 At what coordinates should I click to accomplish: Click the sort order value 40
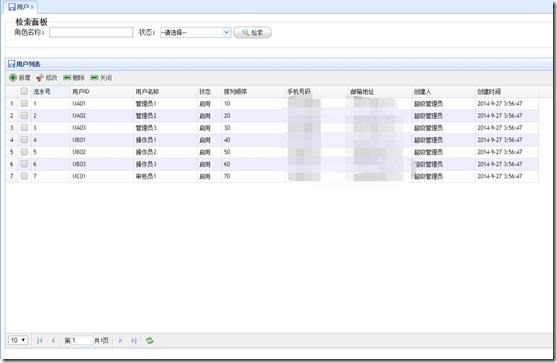pyautogui.click(x=227, y=140)
